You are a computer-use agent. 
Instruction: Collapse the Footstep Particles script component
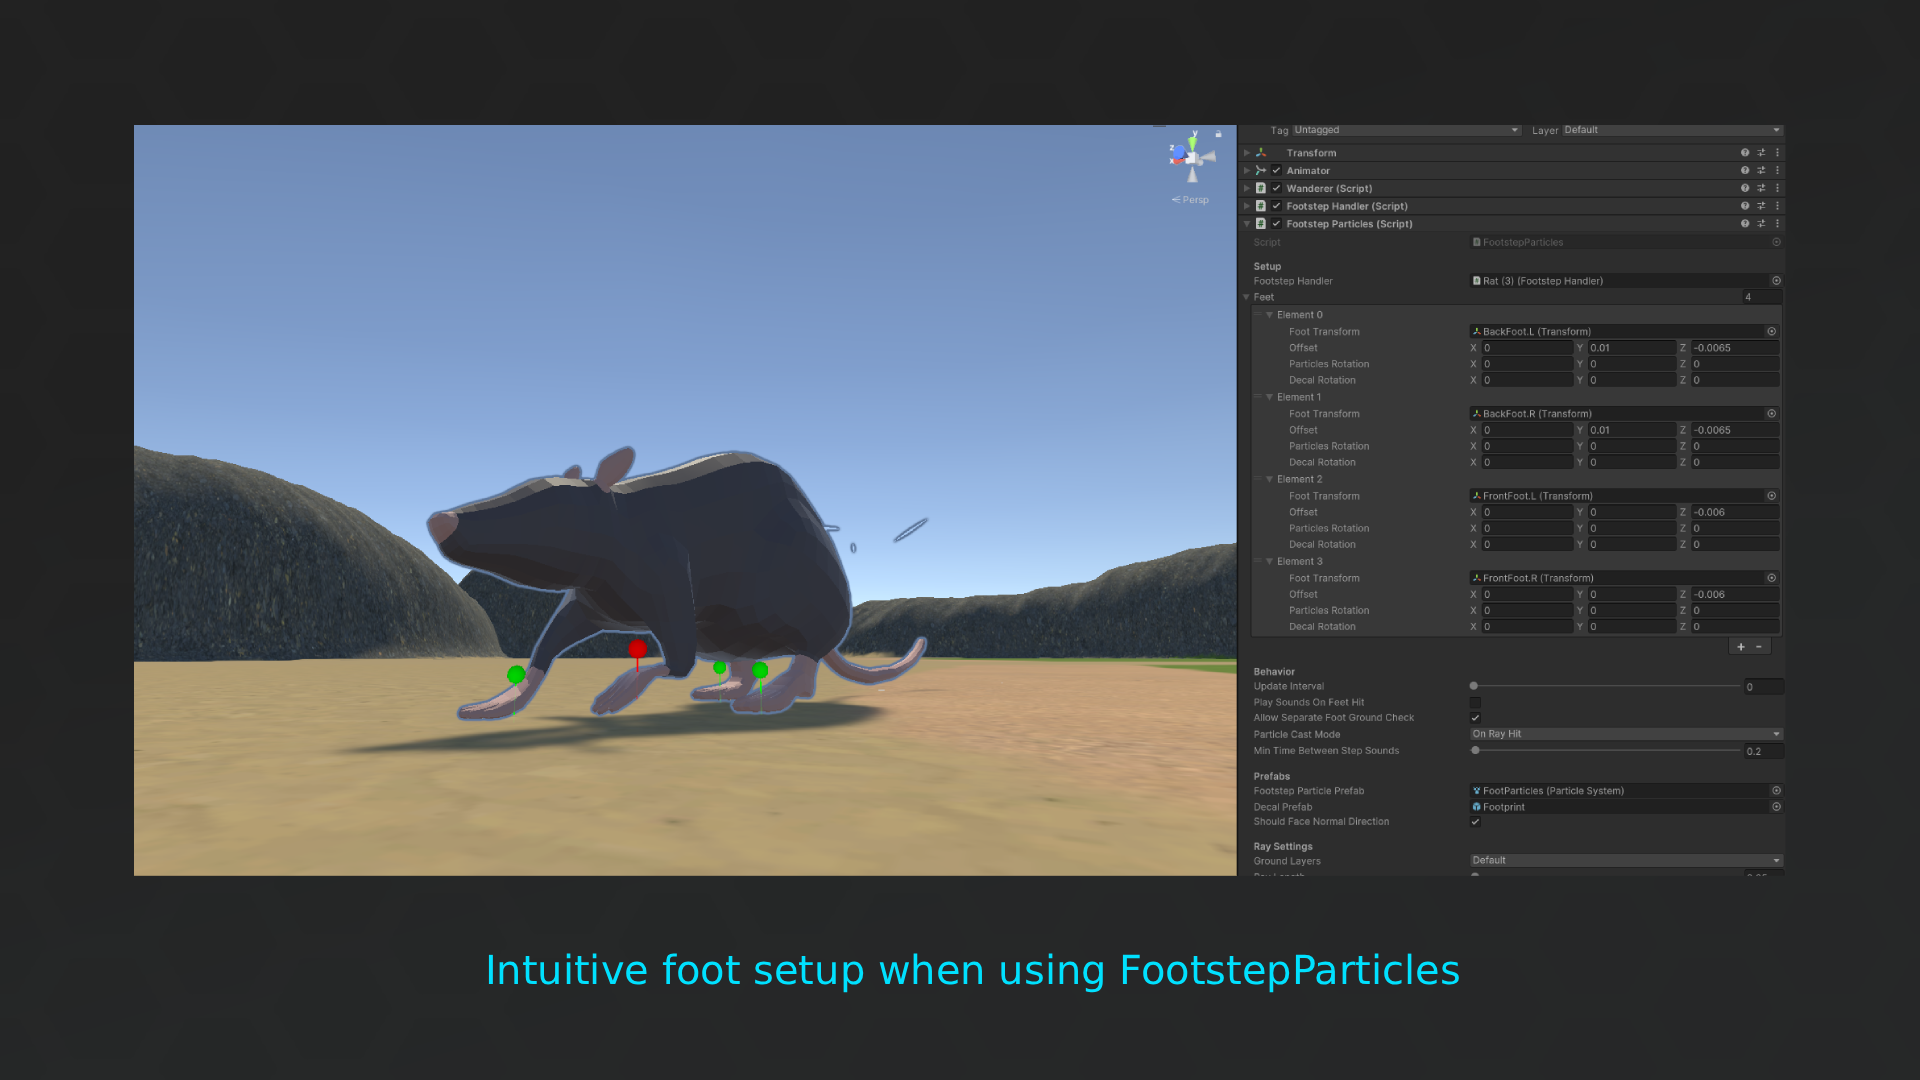[x=1247, y=224]
